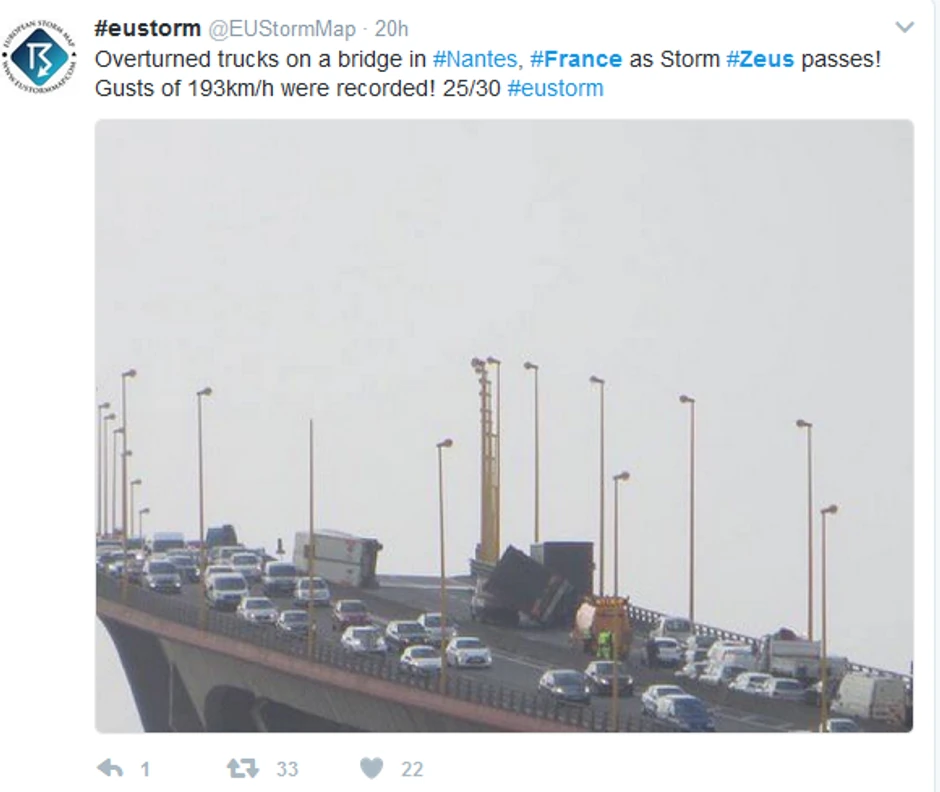Click the EUStormMap profile avatar

(x=40, y=58)
